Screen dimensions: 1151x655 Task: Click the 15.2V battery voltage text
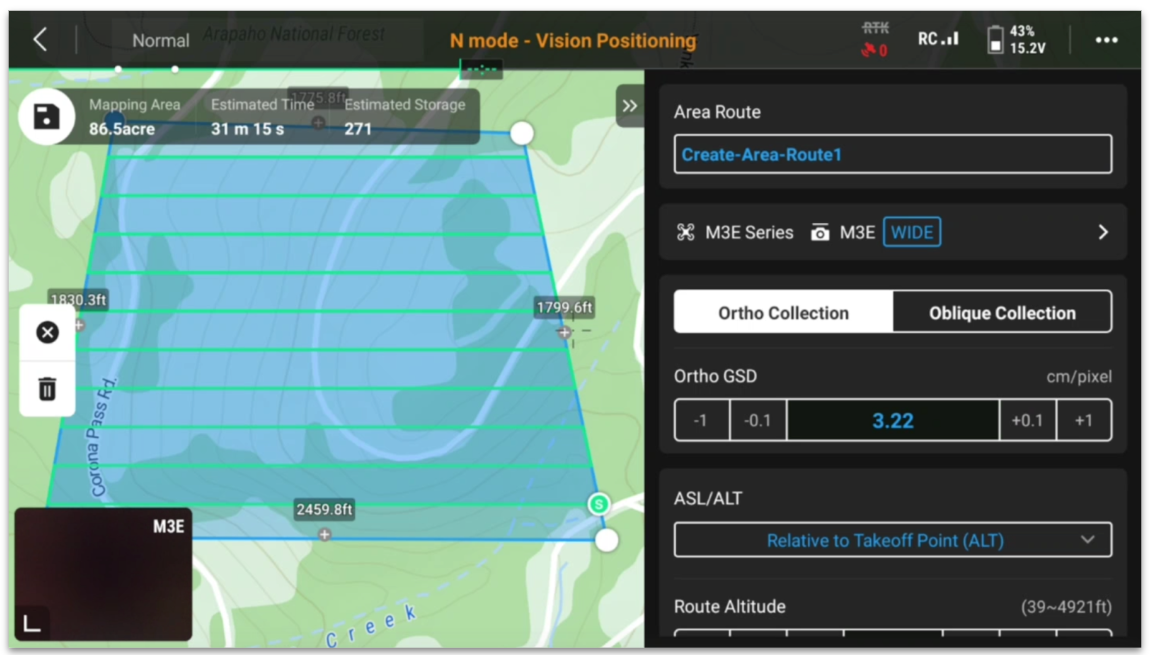[x=1027, y=48]
